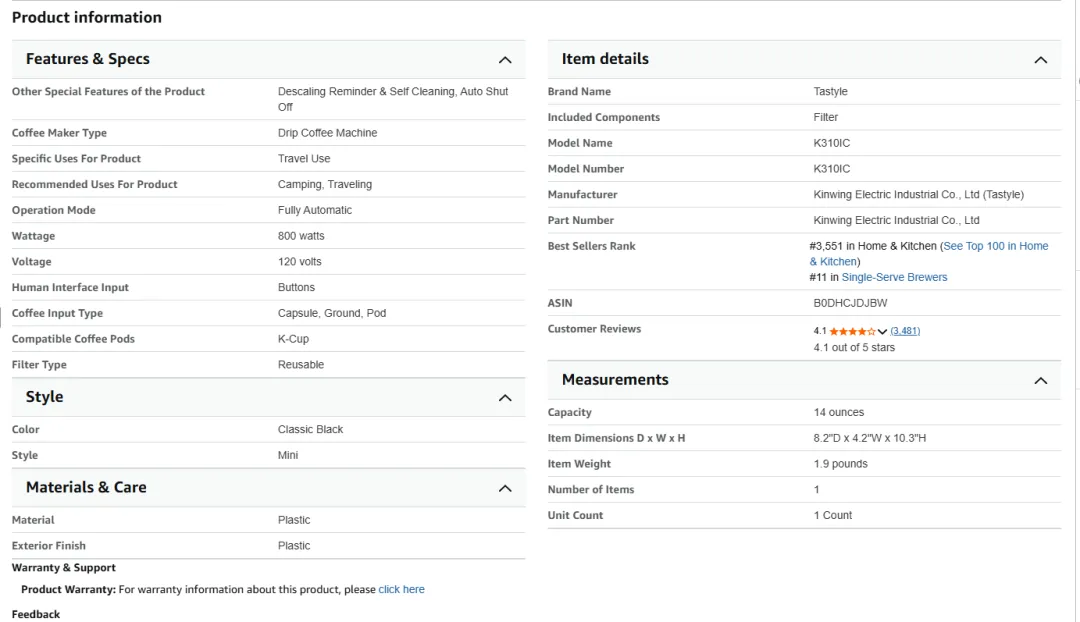Viewport: 1080px width, 622px height.
Task: Click the Human Interface Input label
Action: pos(70,287)
